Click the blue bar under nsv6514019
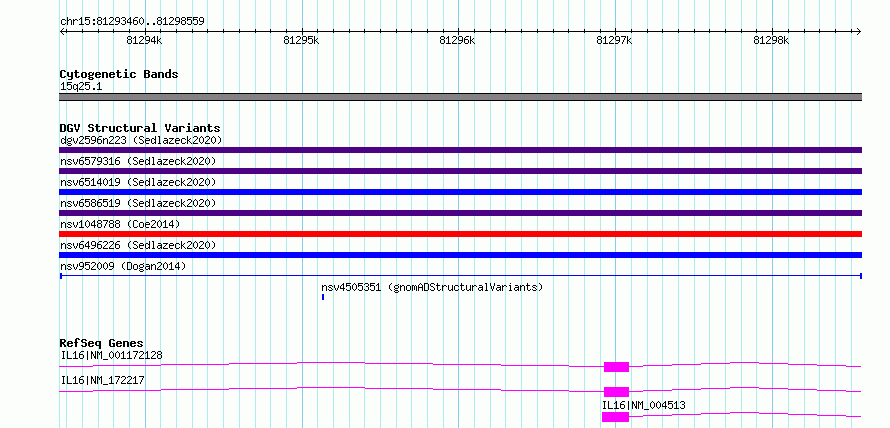 (460, 192)
